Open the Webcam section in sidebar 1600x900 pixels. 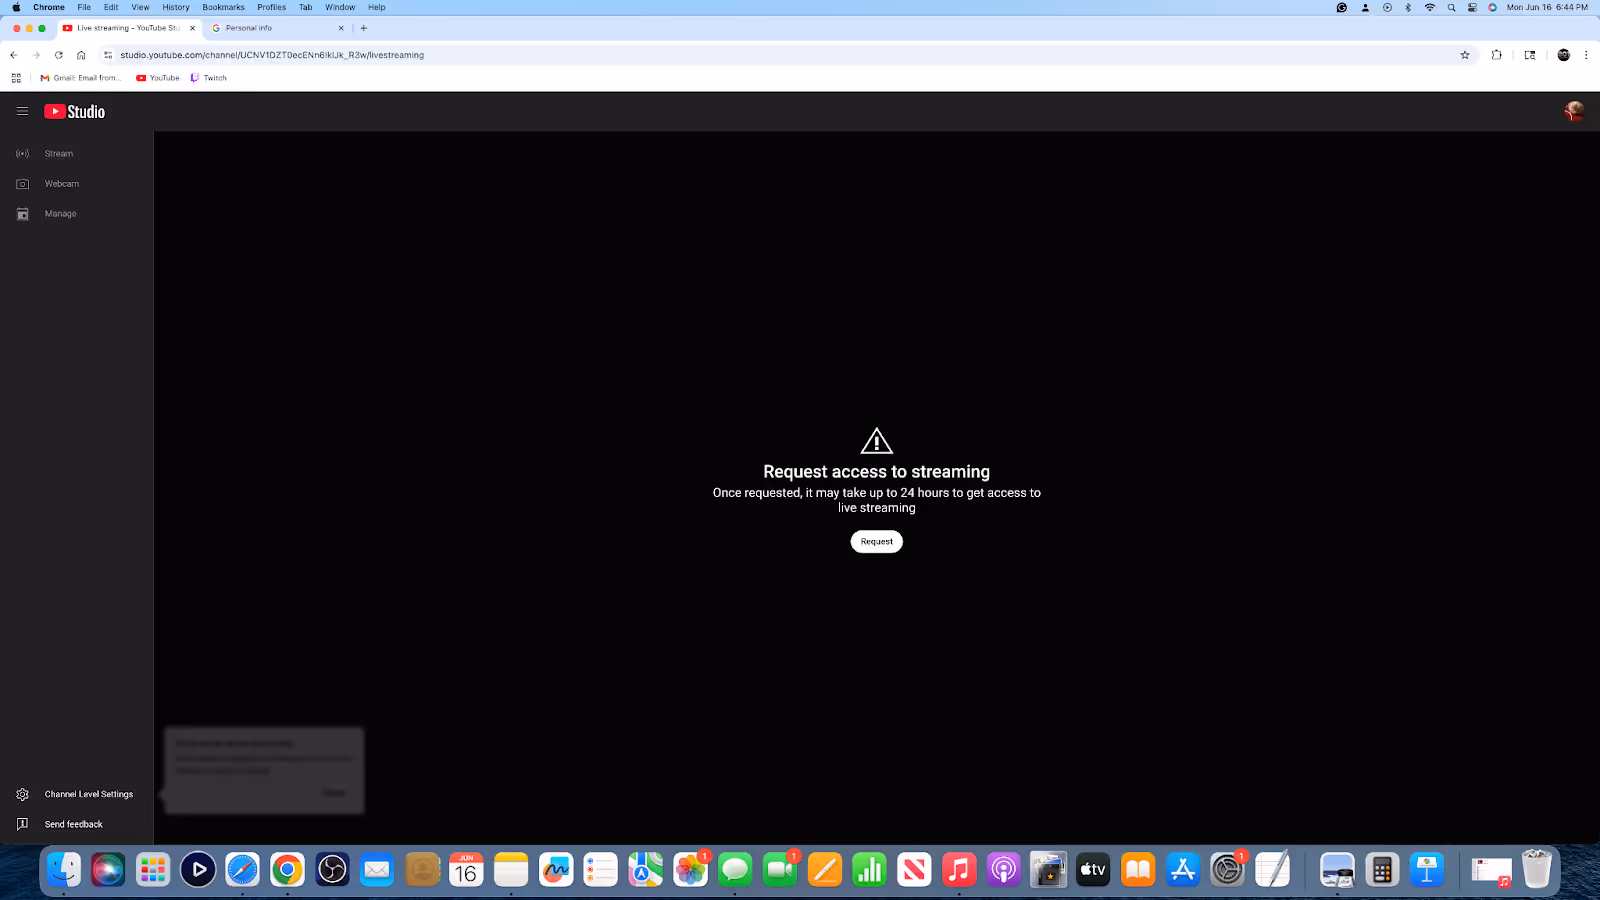[x=61, y=183]
